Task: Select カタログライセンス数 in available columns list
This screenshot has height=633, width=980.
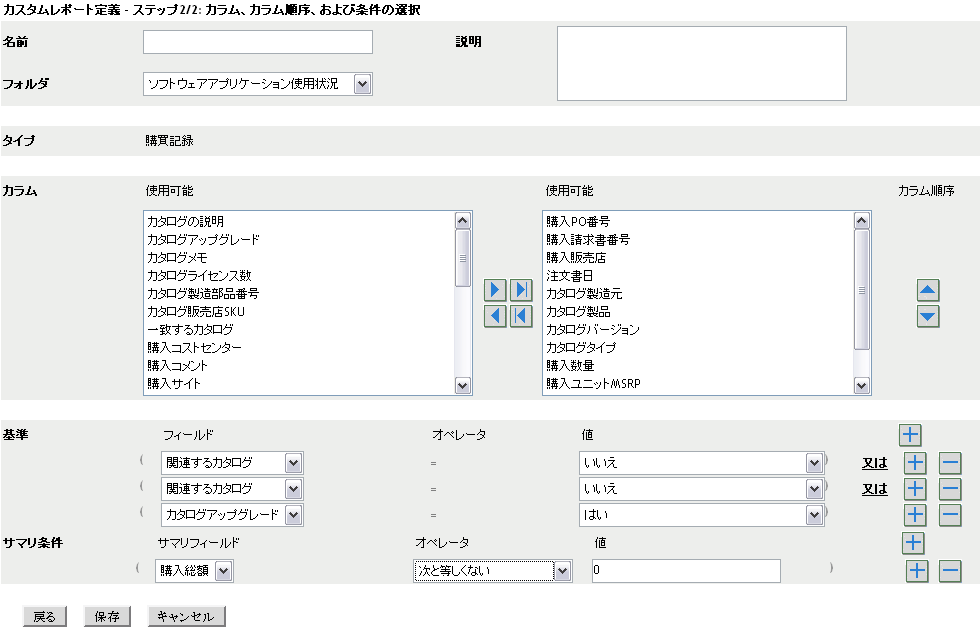Action: (199, 275)
